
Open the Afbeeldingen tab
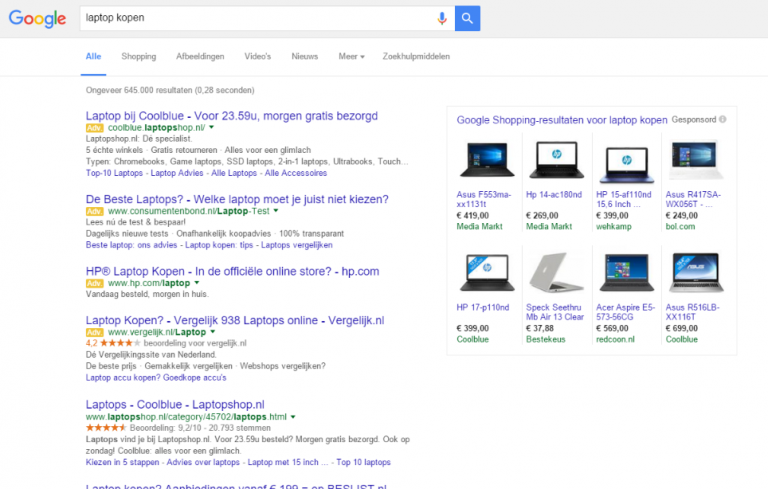pos(200,56)
